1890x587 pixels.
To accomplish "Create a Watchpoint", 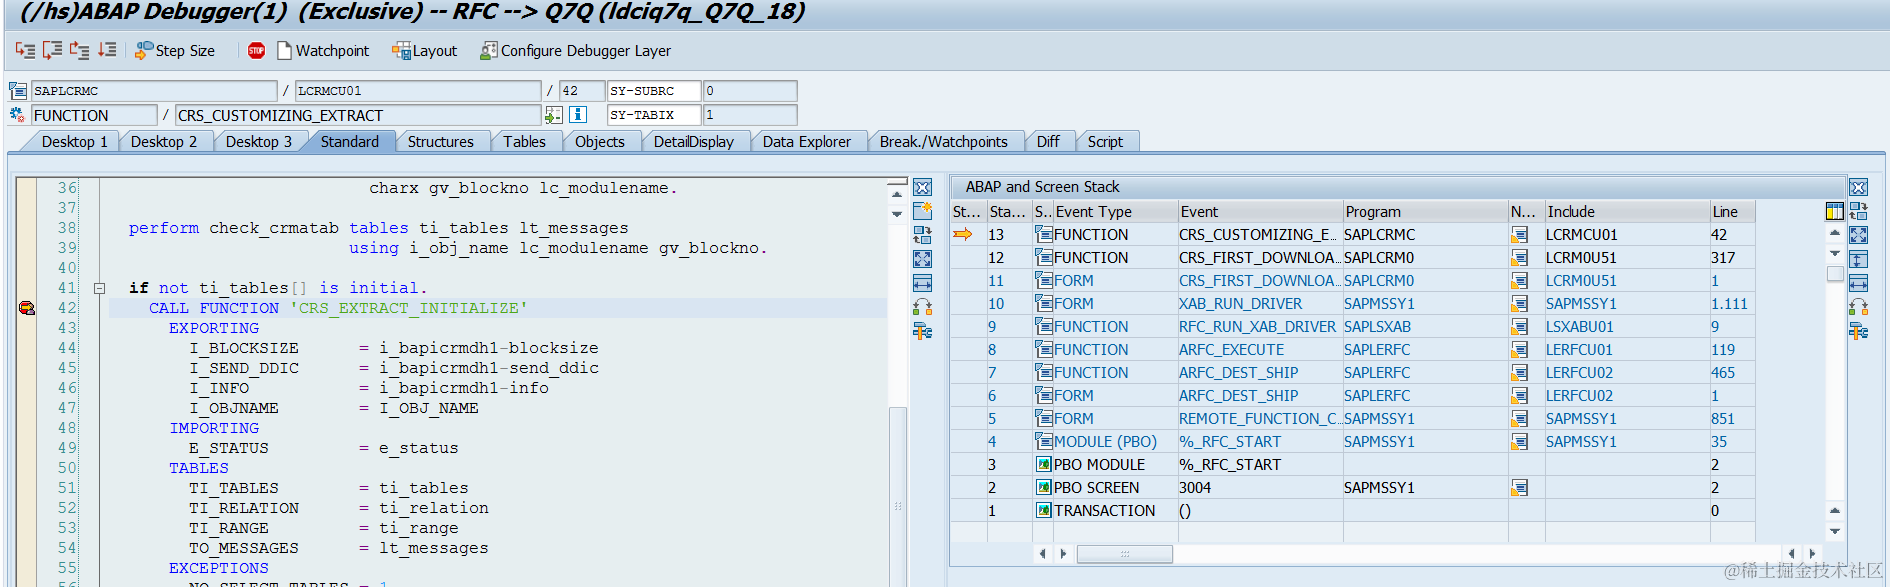I will (x=322, y=50).
